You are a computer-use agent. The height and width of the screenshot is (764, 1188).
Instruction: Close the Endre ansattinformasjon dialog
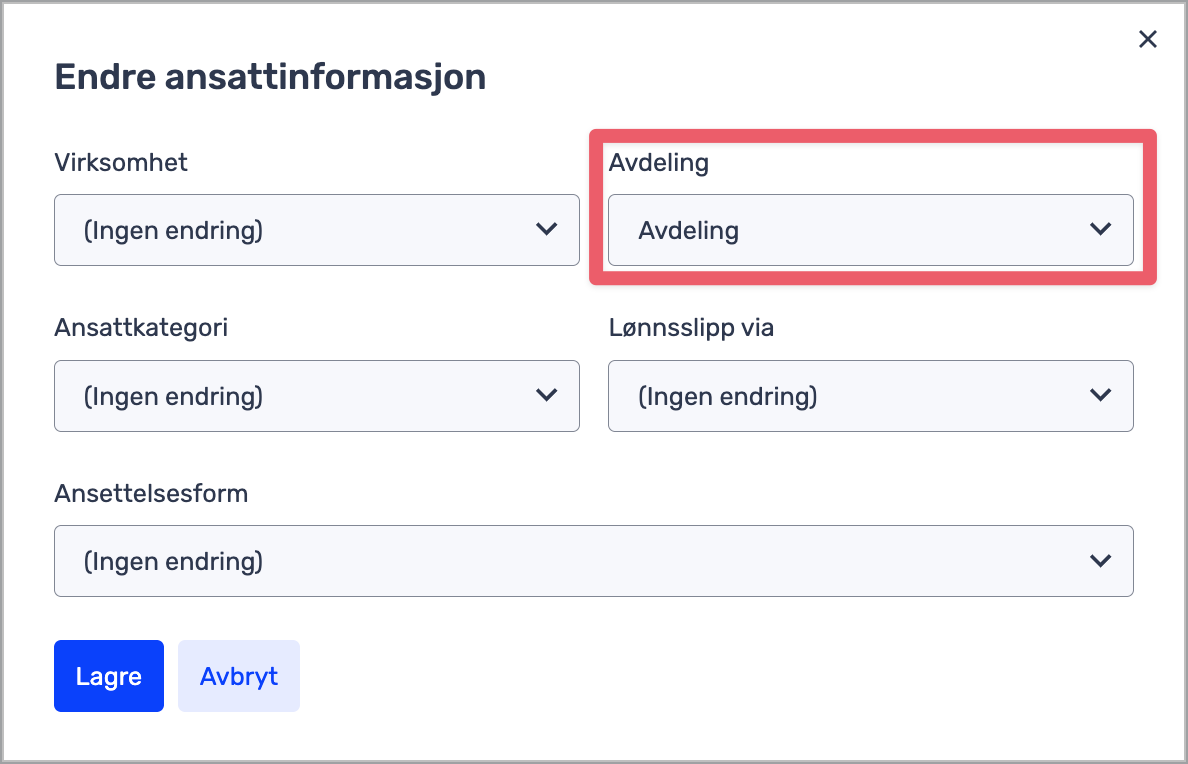click(x=1148, y=39)
